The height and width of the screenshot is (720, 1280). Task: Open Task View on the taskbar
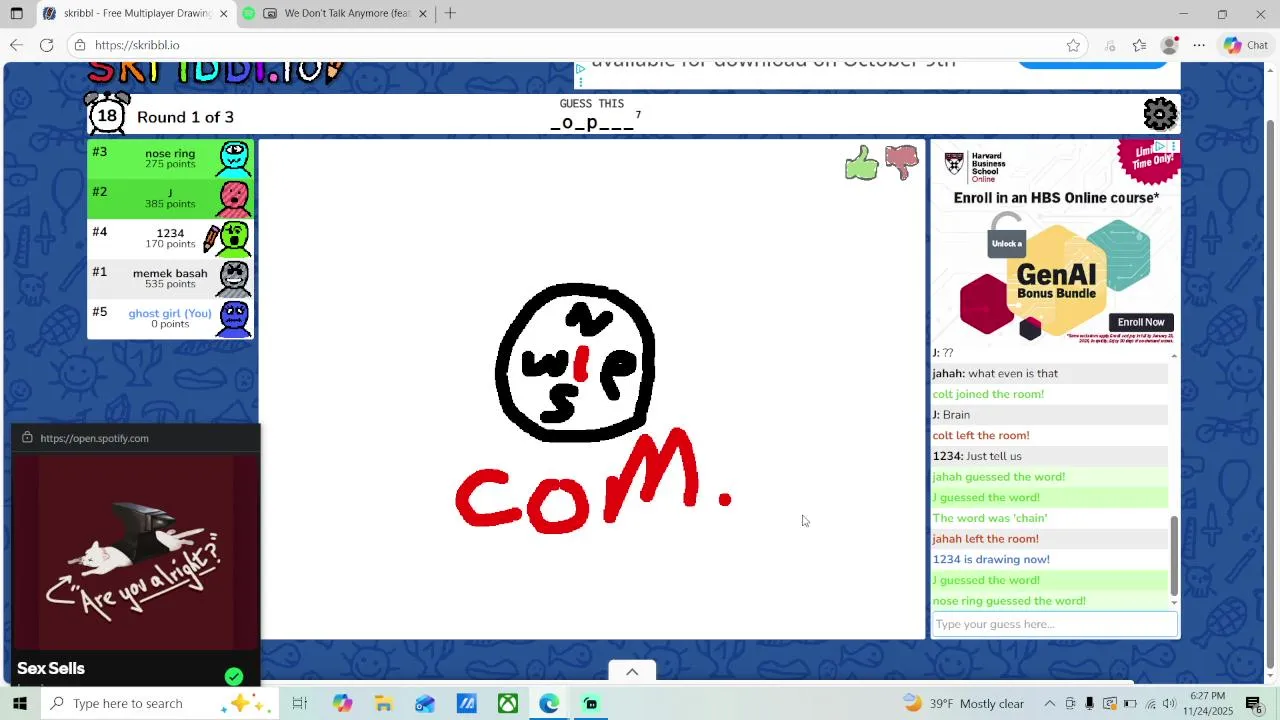(x=299, y=704)
